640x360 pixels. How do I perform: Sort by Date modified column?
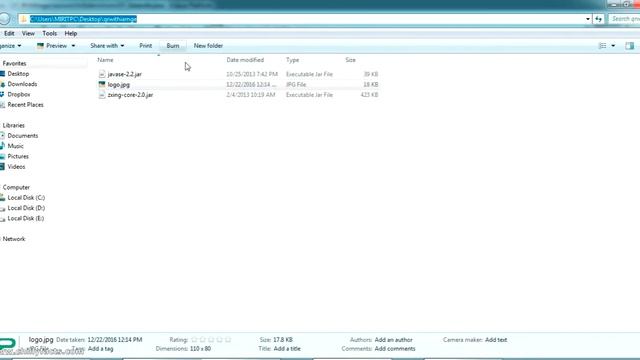245,60
